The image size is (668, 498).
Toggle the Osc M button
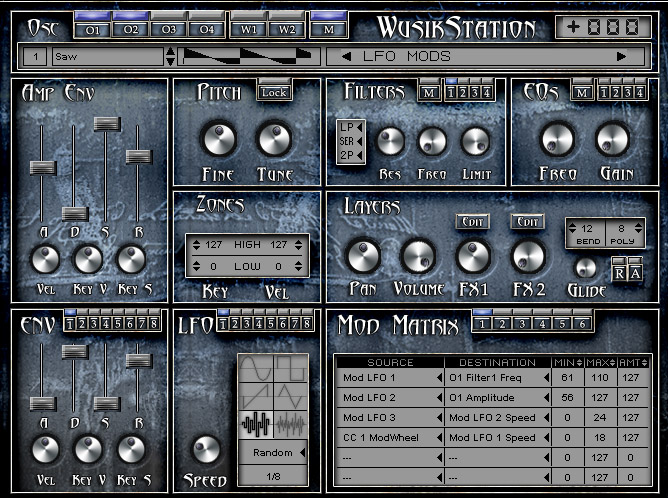[328, 25]
